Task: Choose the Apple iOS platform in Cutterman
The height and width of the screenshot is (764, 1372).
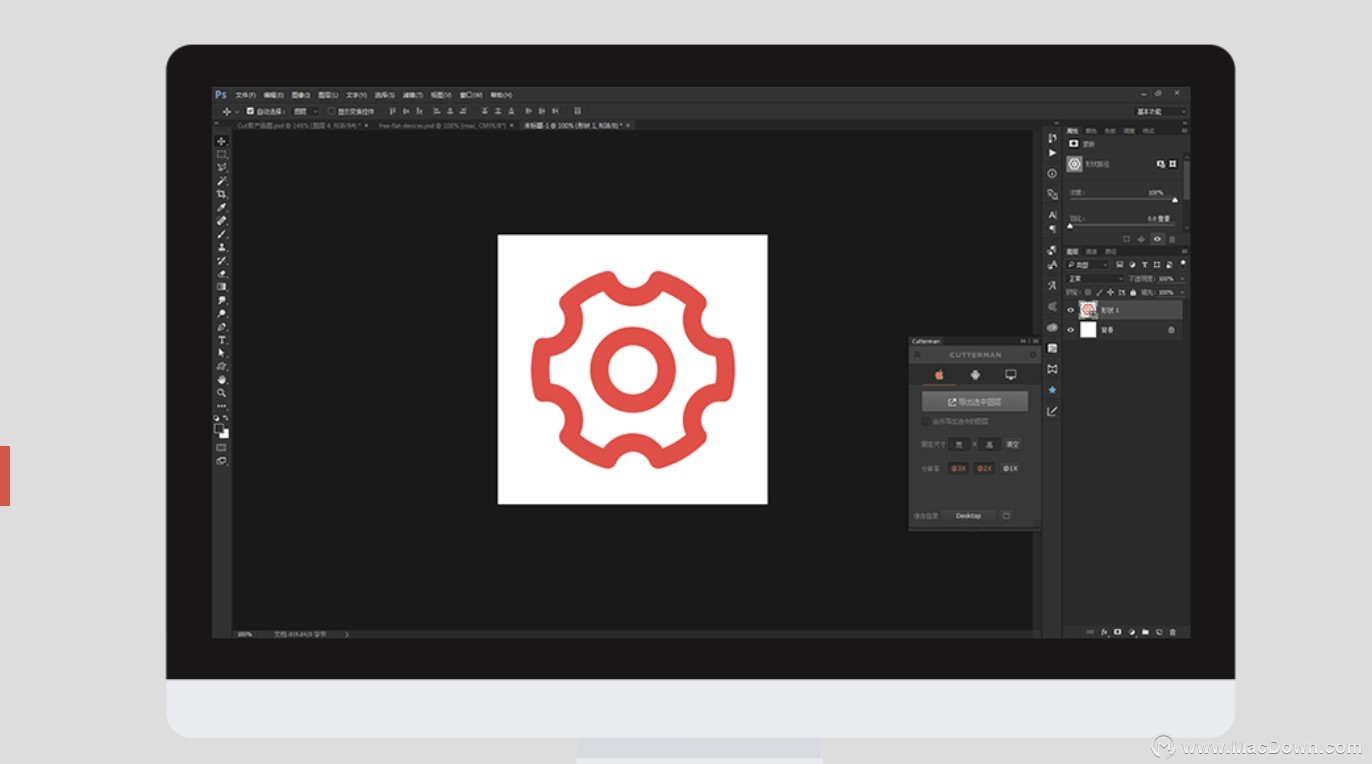Action: (x=939, y=375)
